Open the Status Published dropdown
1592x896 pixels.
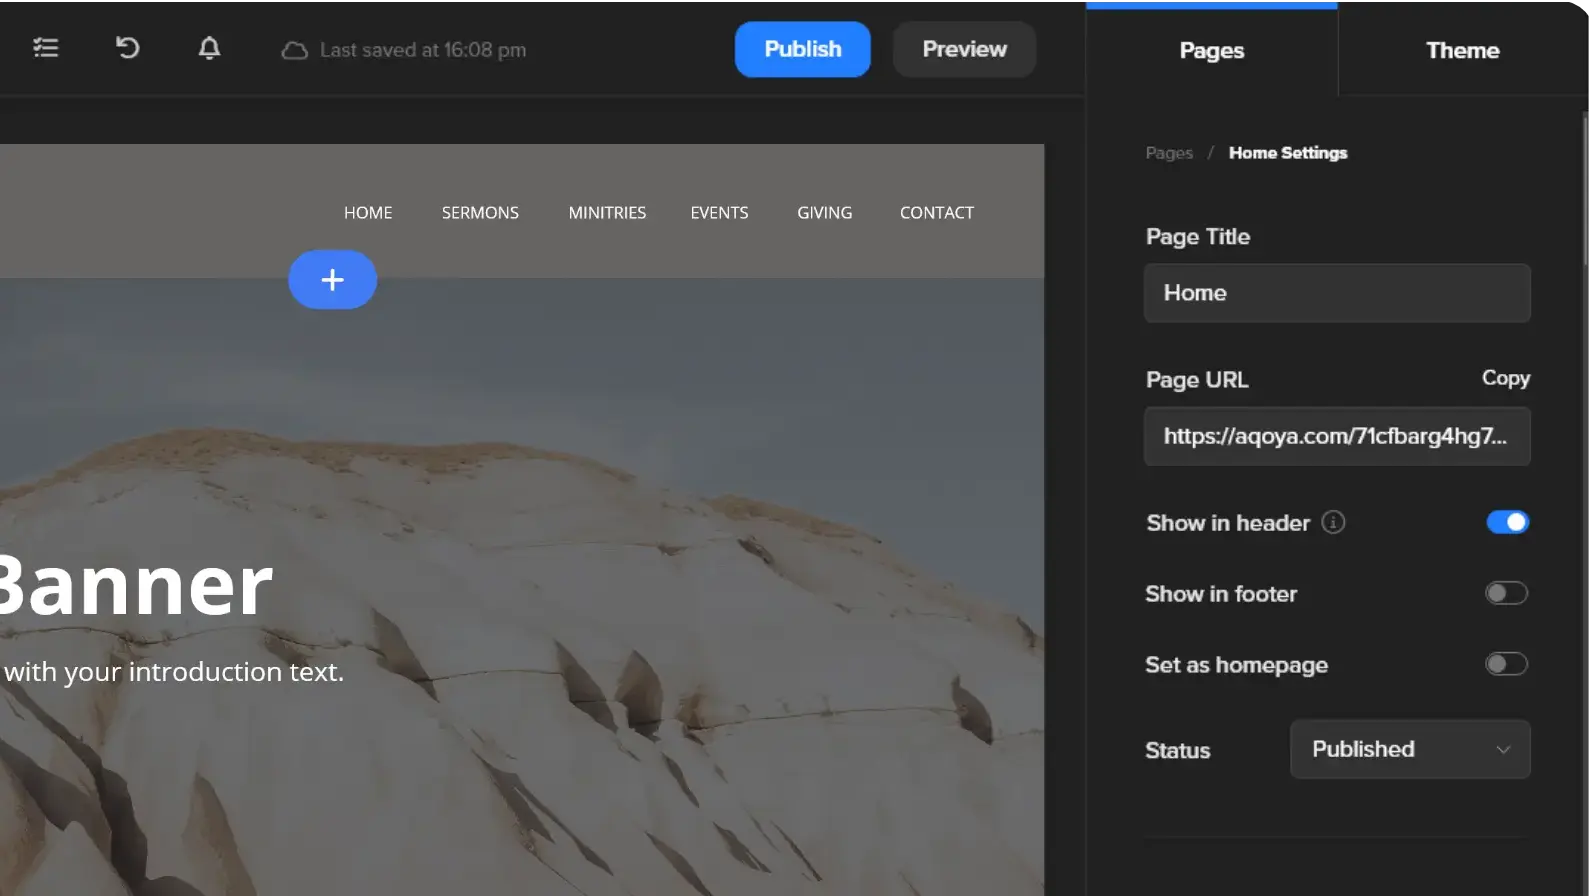point(1410,749)
